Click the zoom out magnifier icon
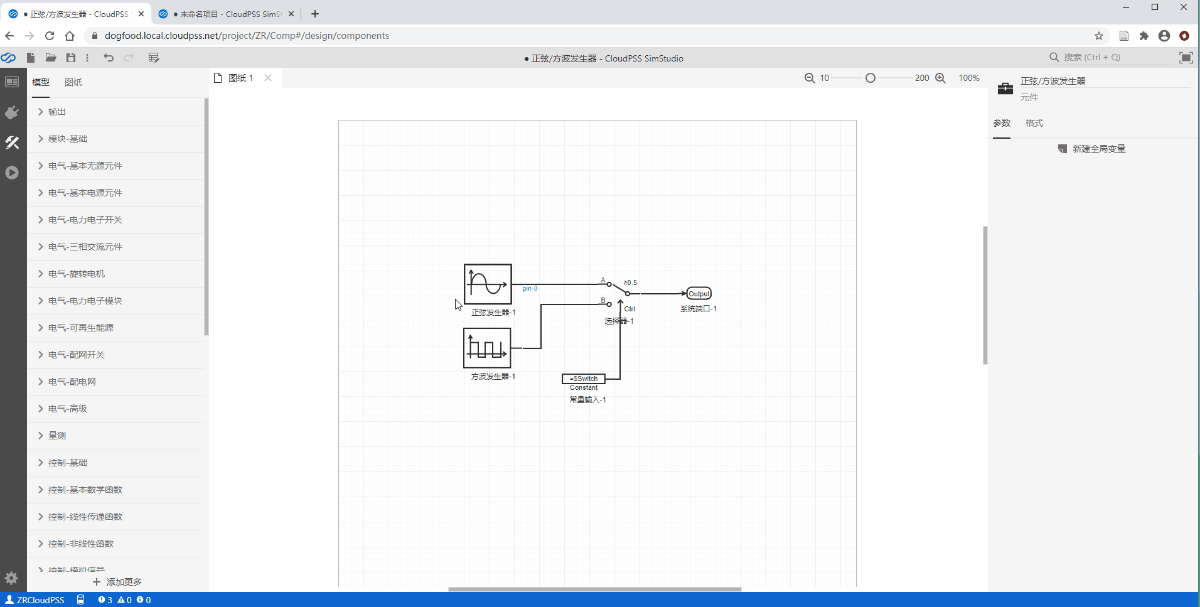 (810, 78)
